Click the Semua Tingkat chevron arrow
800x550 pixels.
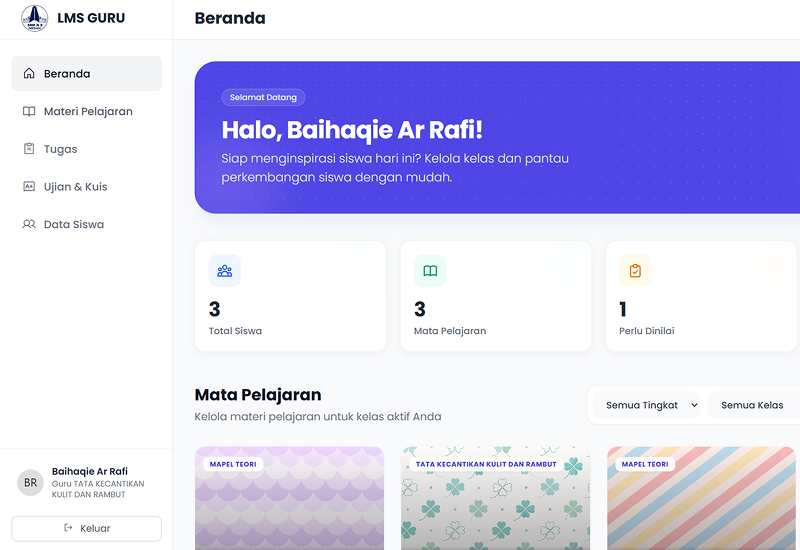(x=694, y=405)
